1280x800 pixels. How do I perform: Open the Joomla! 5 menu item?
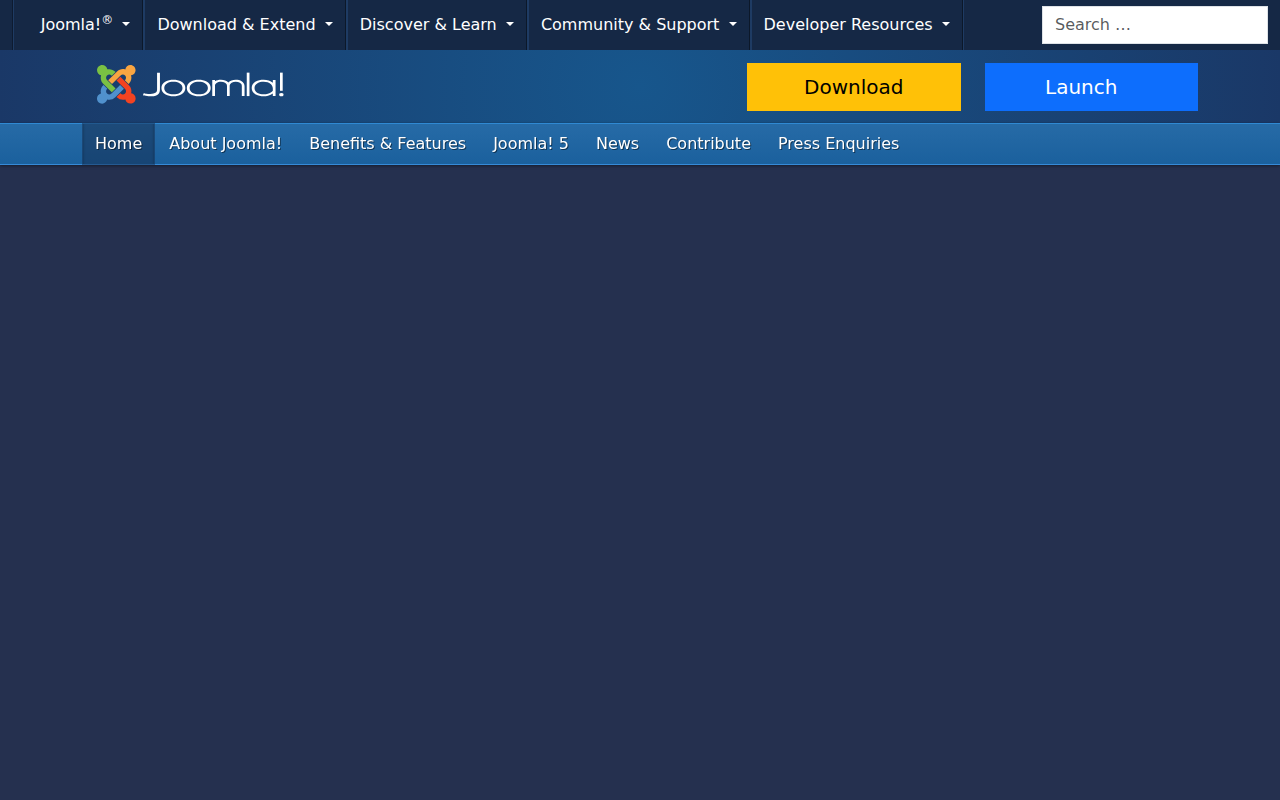pyautogui.click(x=530, y=144)
